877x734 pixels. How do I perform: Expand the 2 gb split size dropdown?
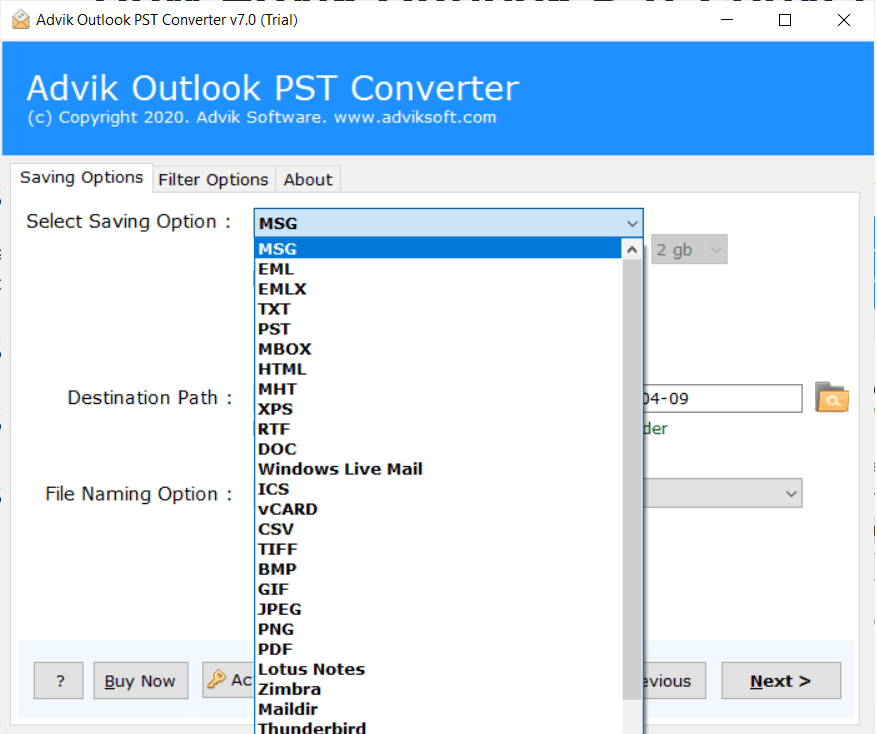coord(689,250)
